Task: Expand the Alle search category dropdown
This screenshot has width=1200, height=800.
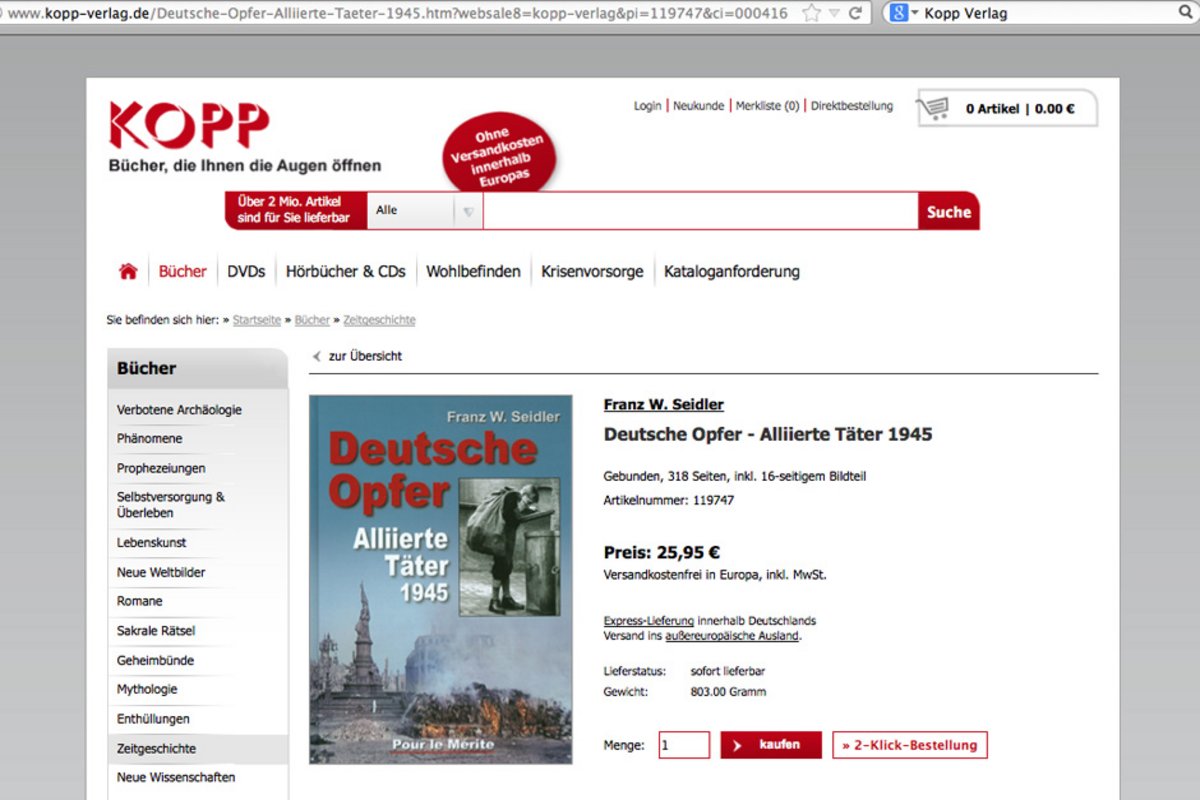Action: point(468,211)
